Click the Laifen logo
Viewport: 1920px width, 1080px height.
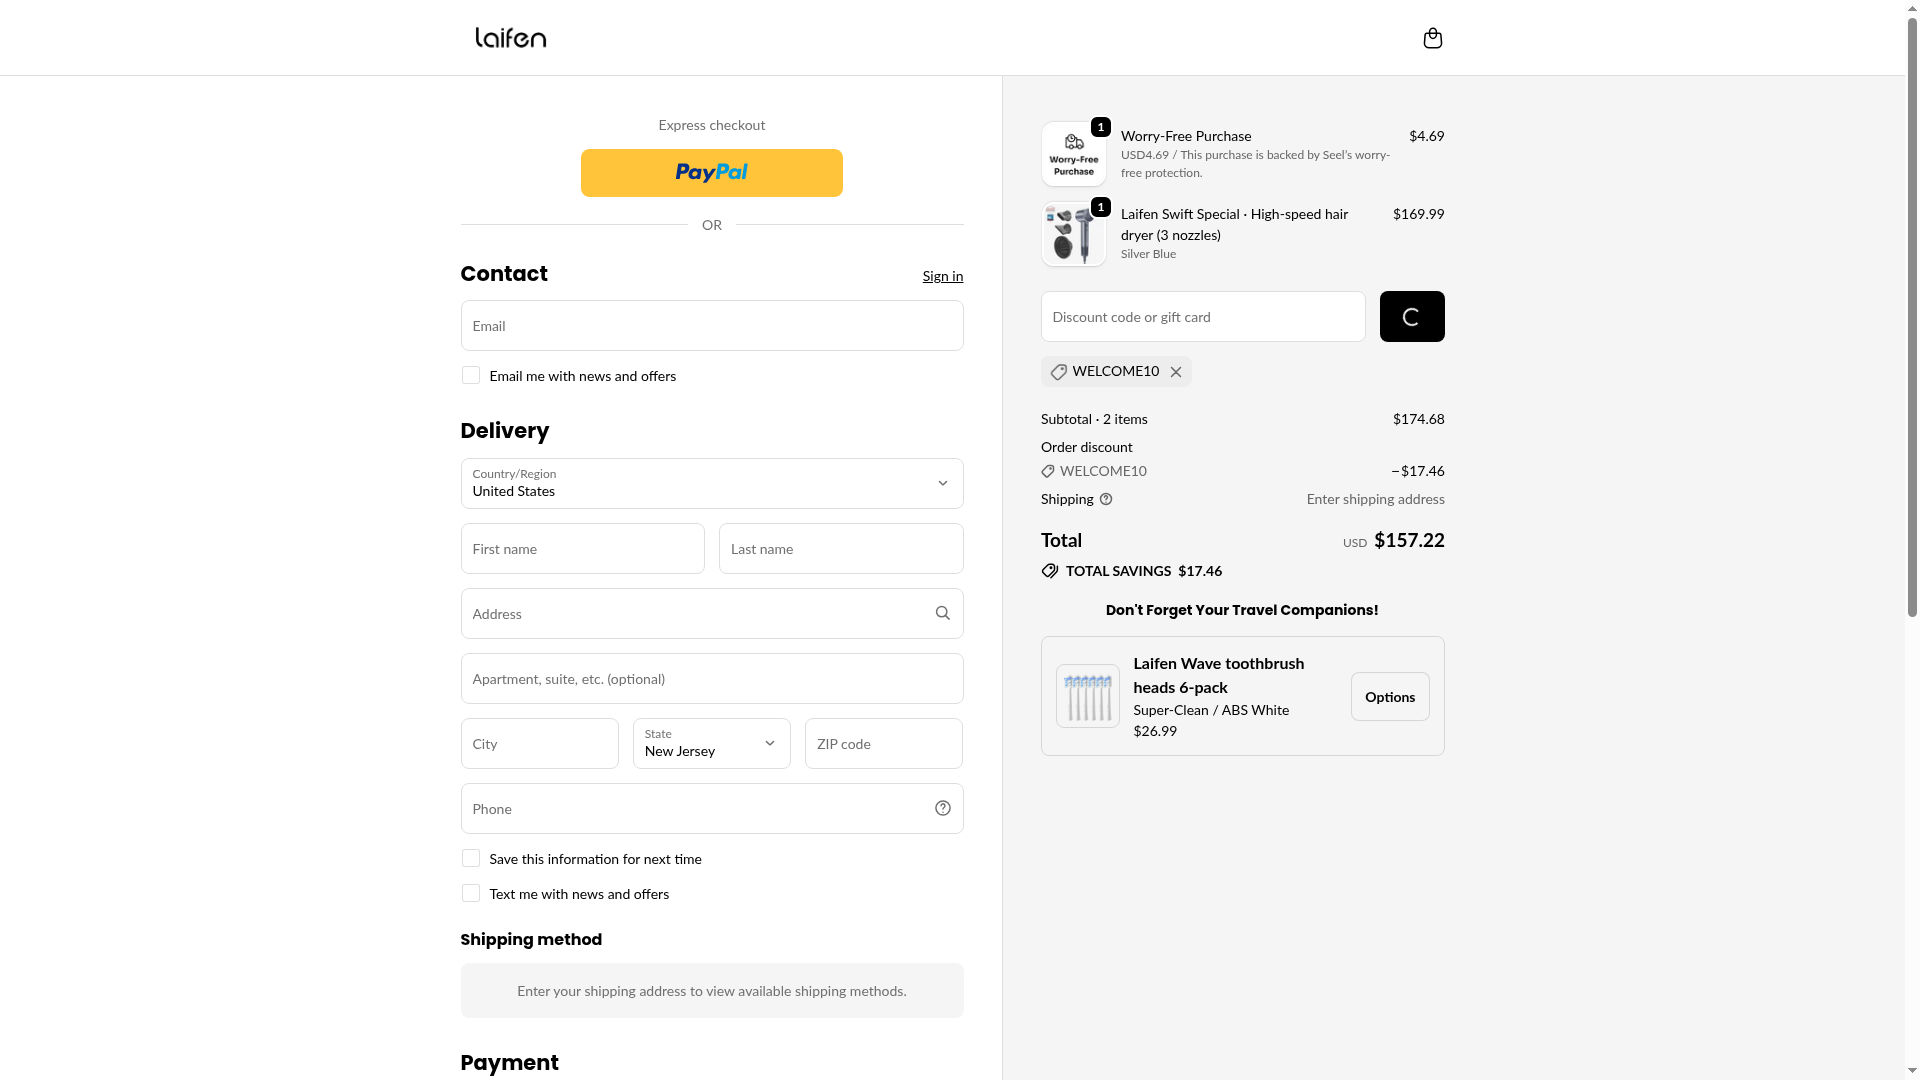point(511,38)
